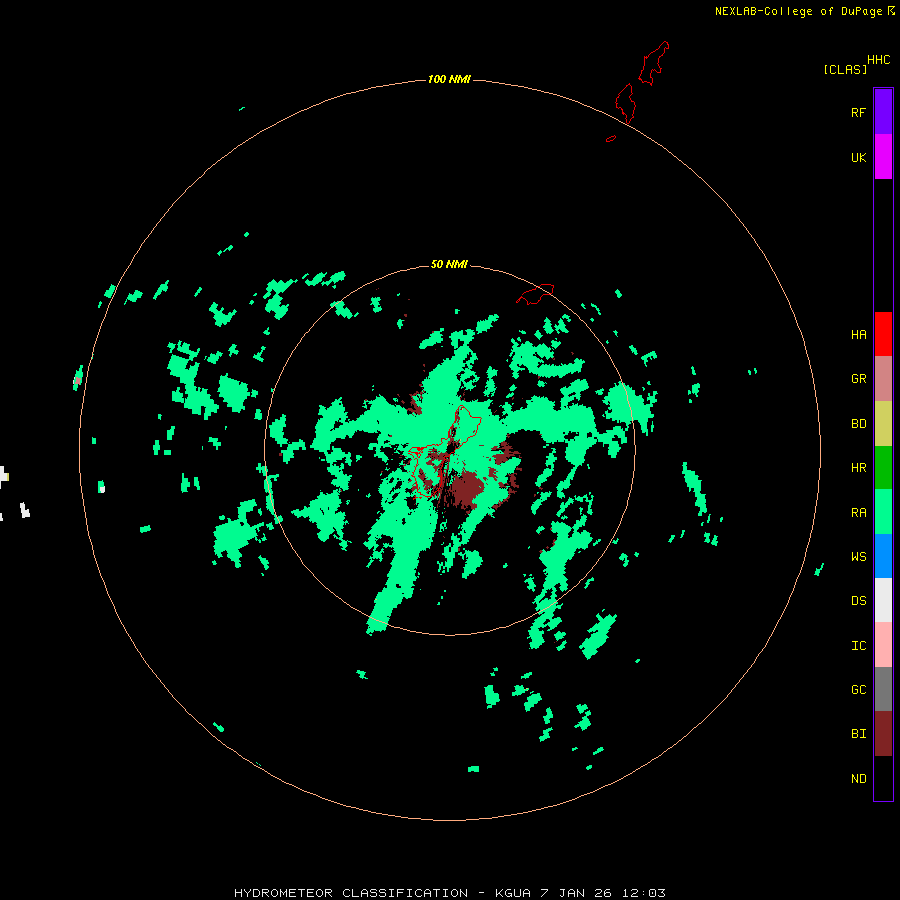The image size is (900, 900).
Task: Click the 50 NMI range ring label
Action: coord(449,264)
